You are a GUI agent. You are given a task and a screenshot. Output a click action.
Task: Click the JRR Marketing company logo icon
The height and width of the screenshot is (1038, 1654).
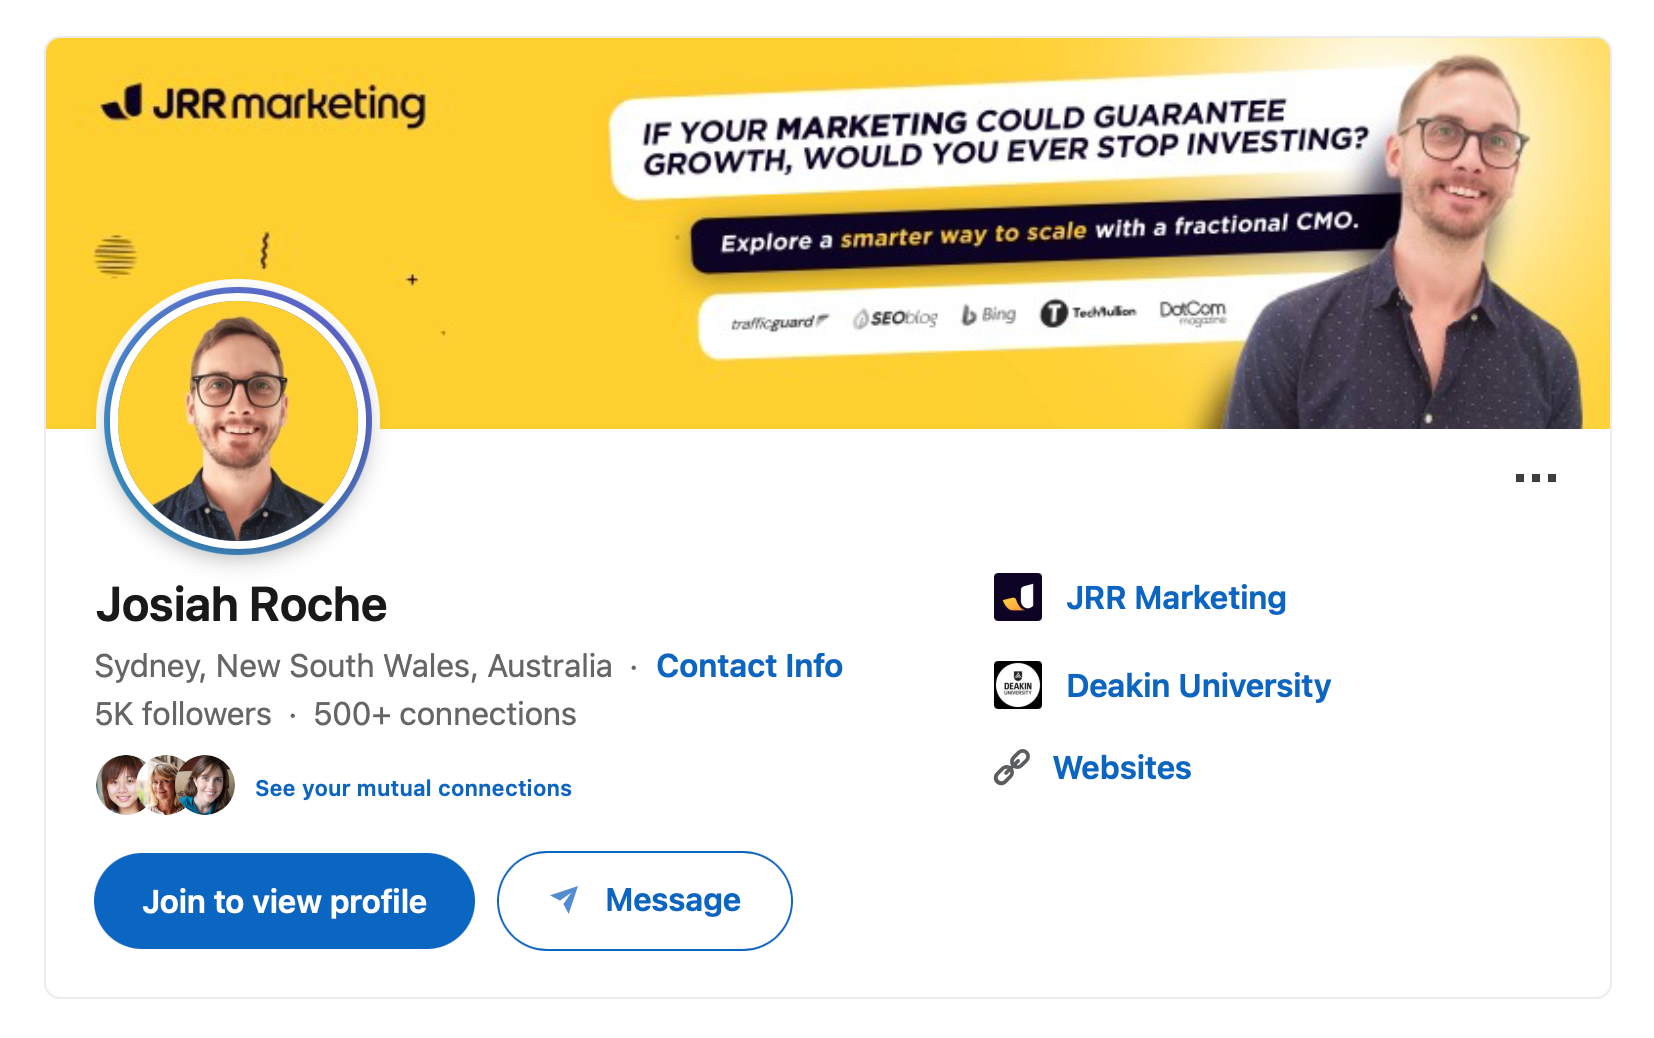1018,597
